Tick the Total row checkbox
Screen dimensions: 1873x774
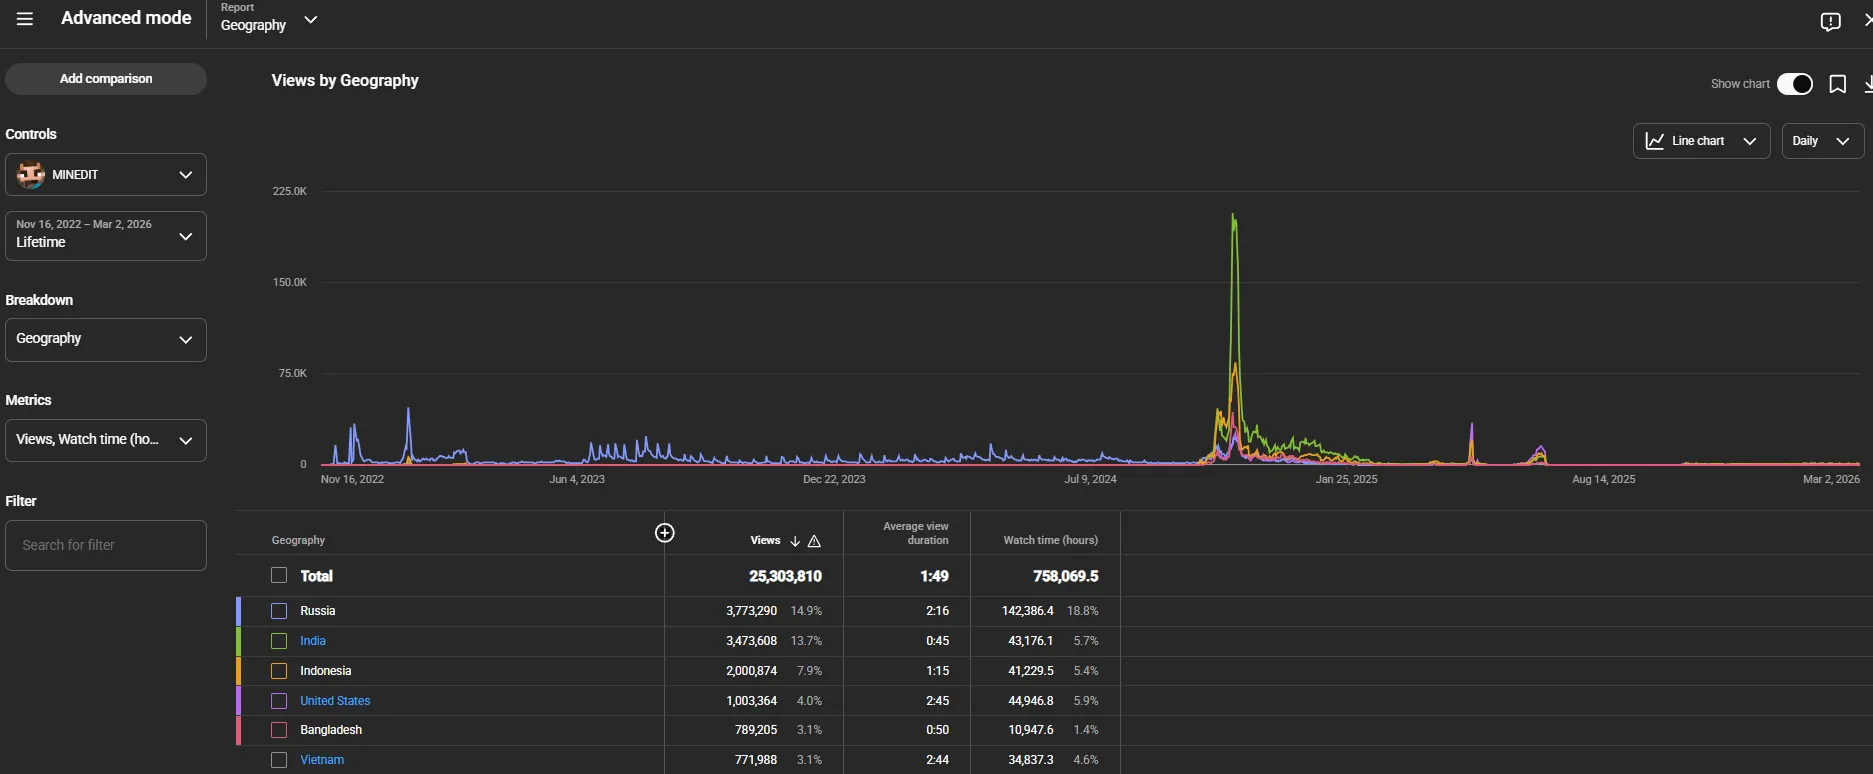(x=279, y=576)
